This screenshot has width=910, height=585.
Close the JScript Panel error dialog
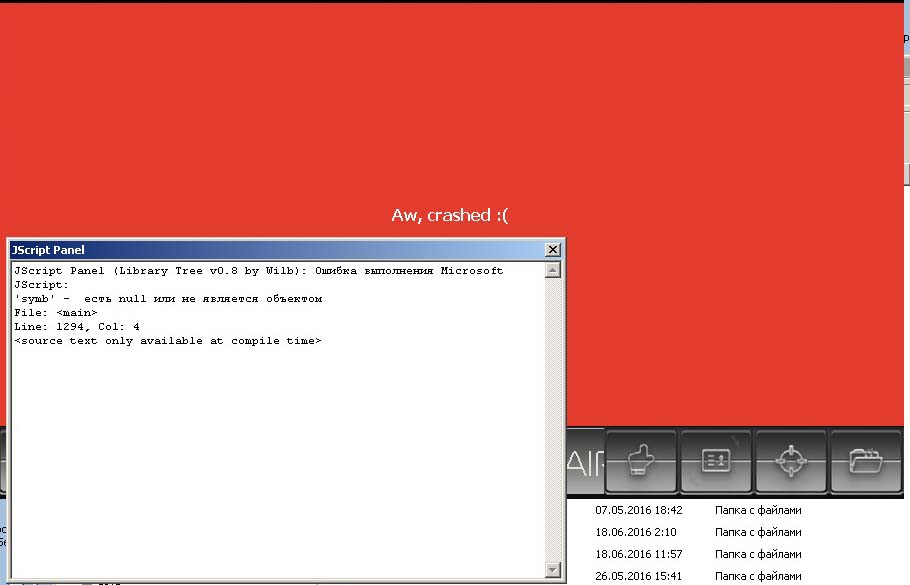pos(553,250)
